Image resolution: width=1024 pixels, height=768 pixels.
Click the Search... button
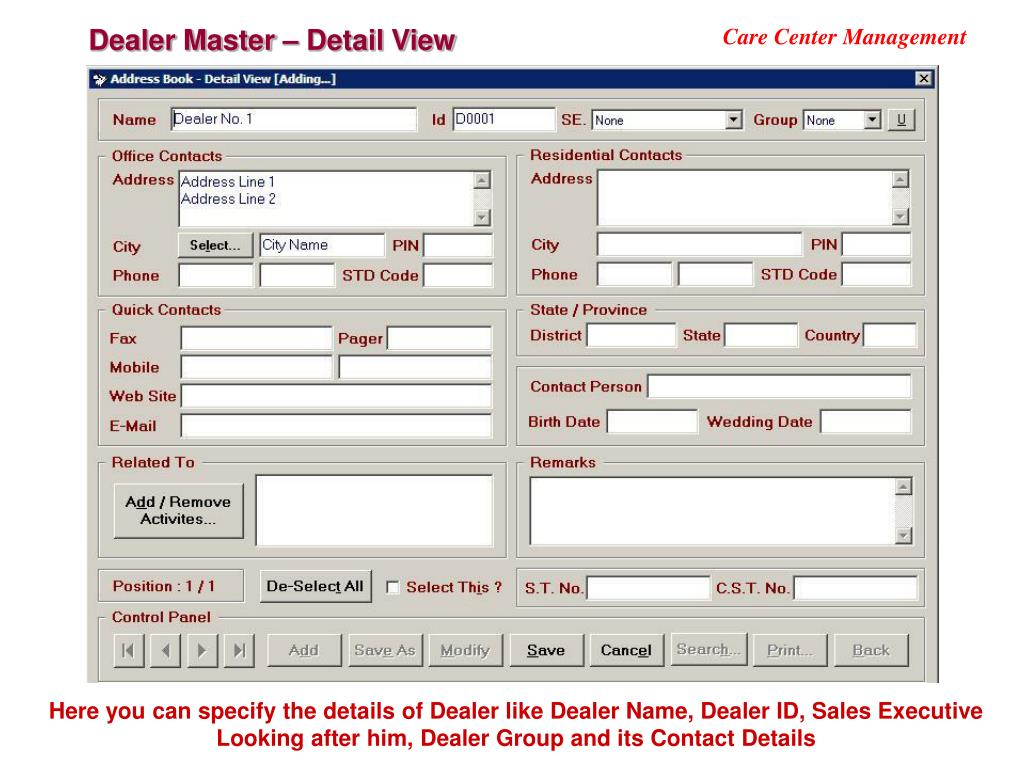(709, 650)
